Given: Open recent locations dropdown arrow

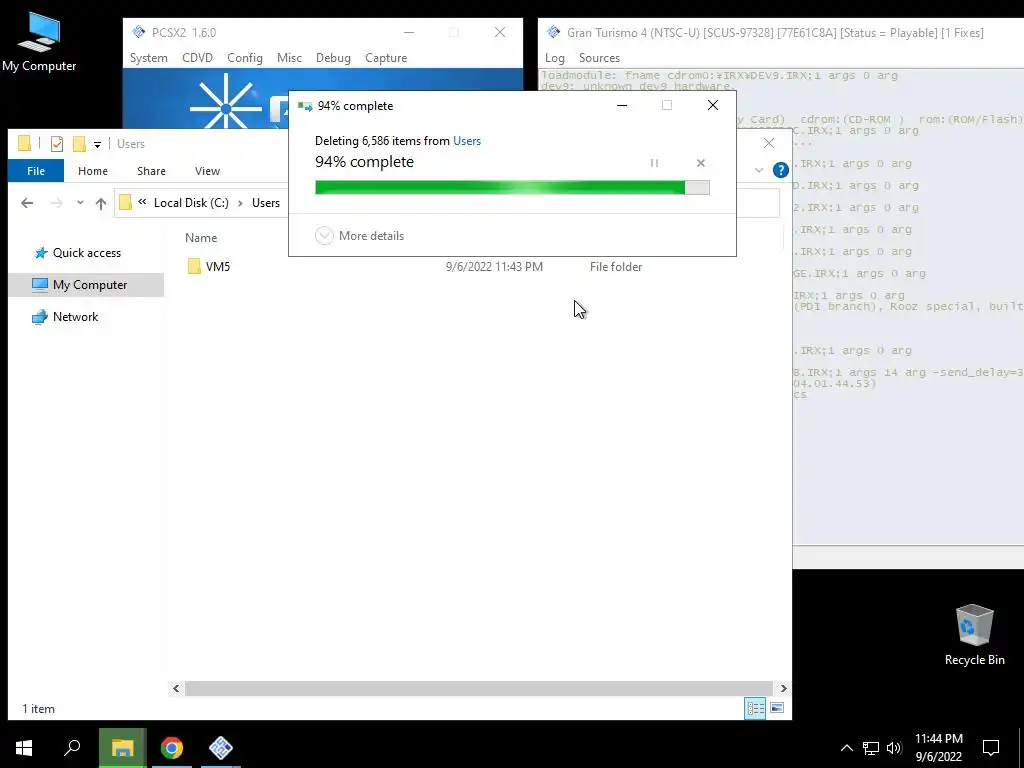Looking at the screenshot, I should coord(80,203).
